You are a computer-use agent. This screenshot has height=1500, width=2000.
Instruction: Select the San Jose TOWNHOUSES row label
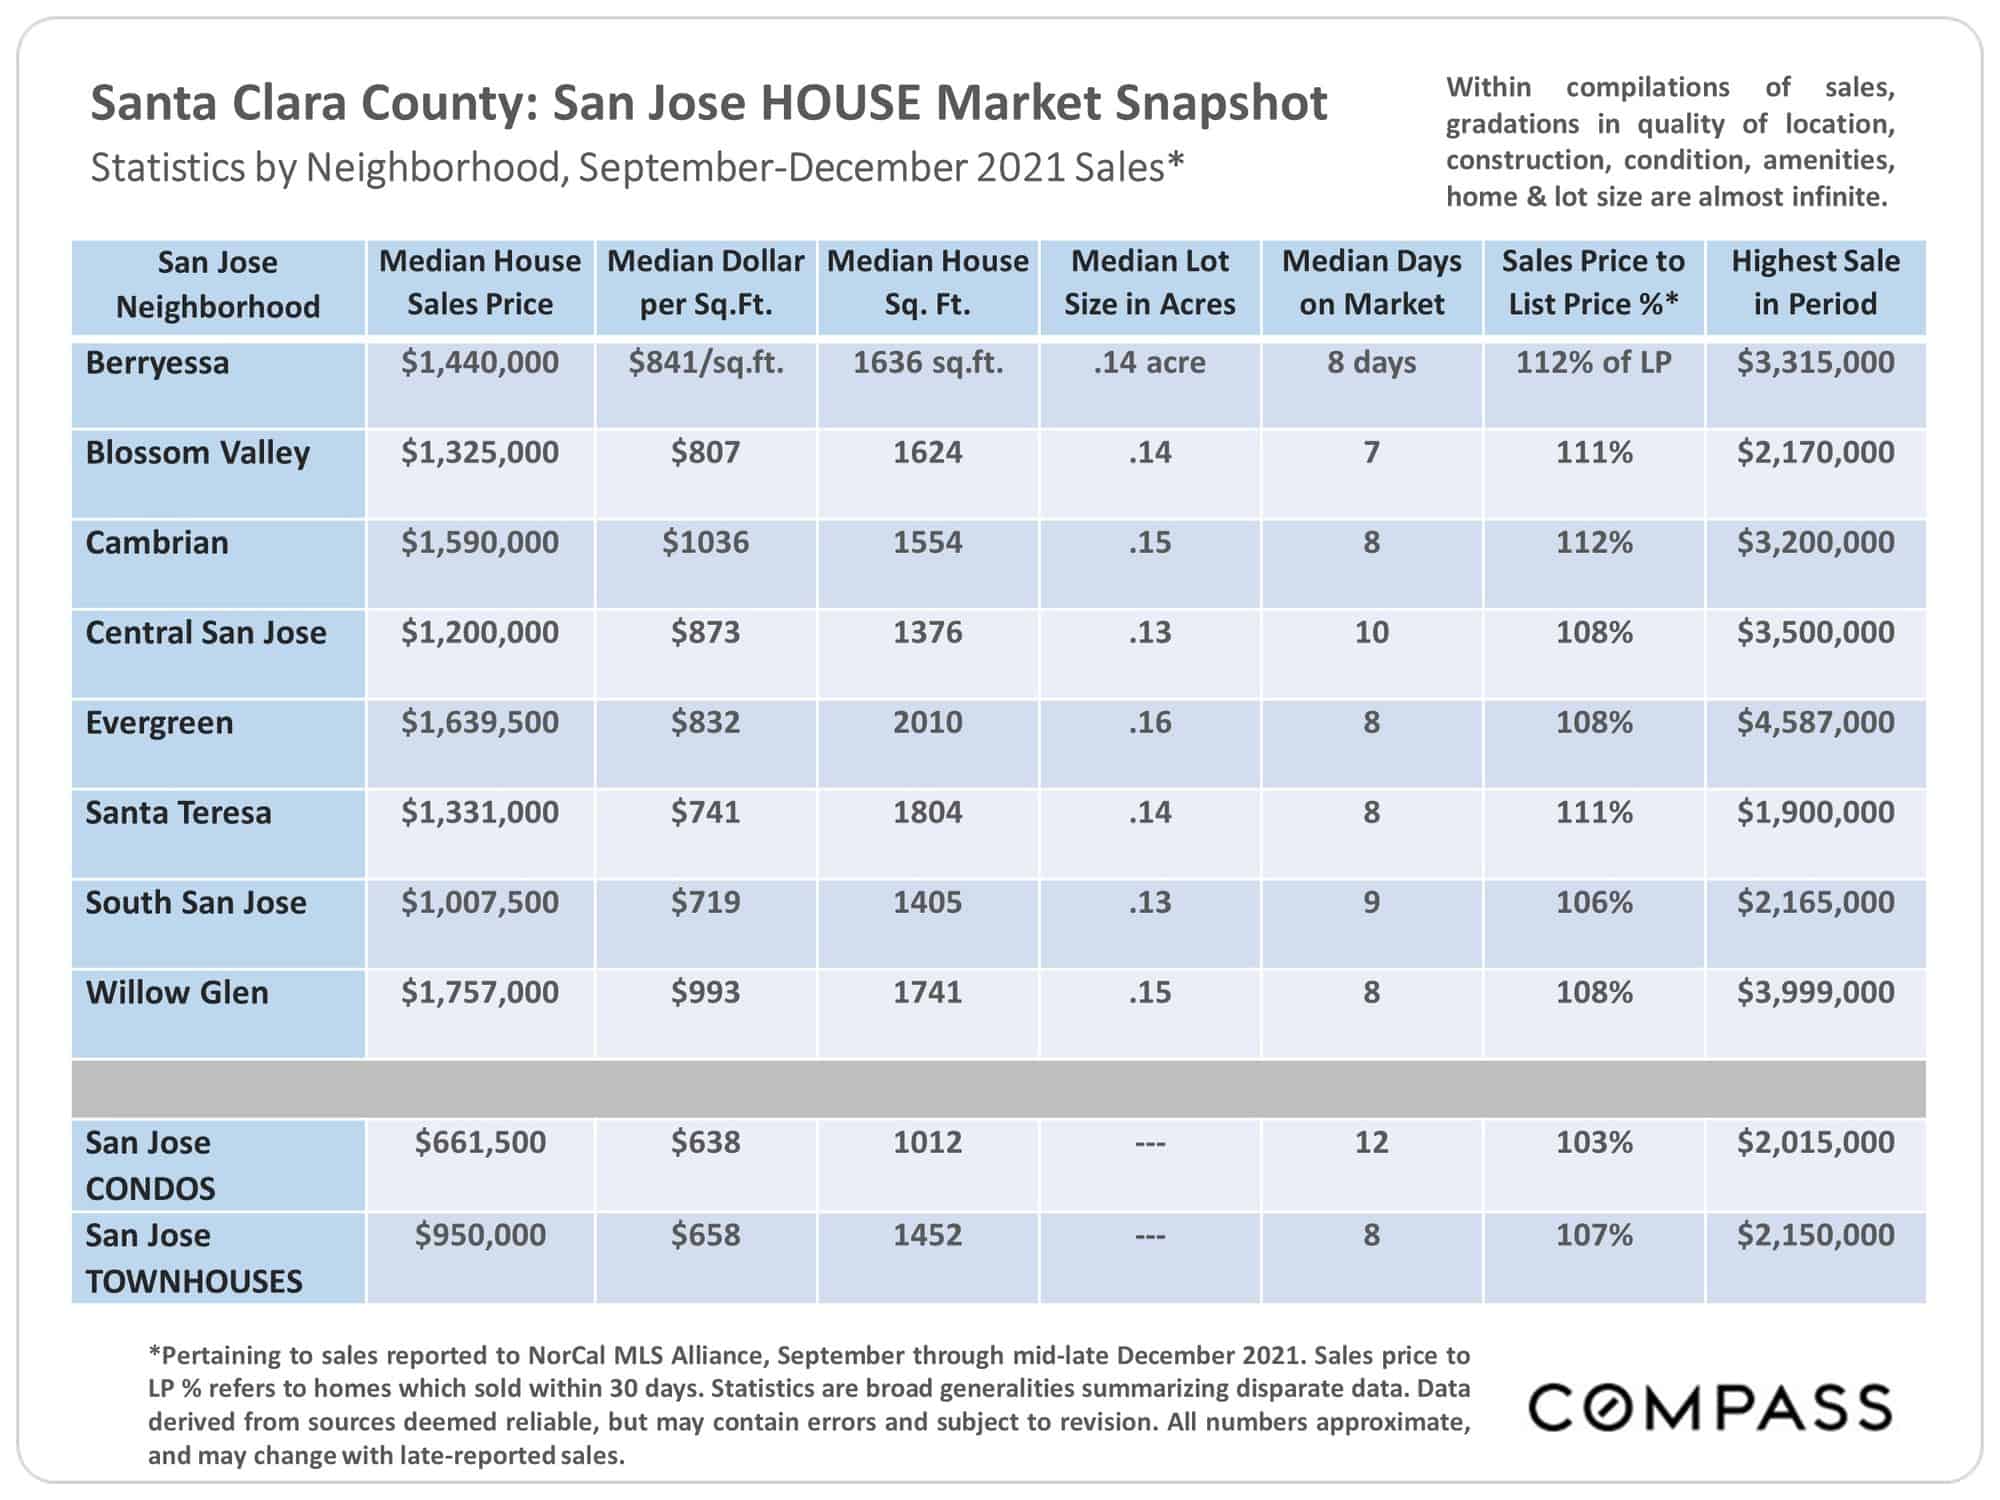tap(218, 1258)
